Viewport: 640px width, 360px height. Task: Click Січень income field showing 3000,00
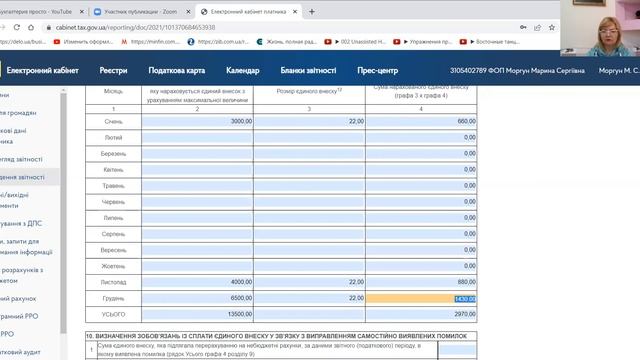click(197, 121)
